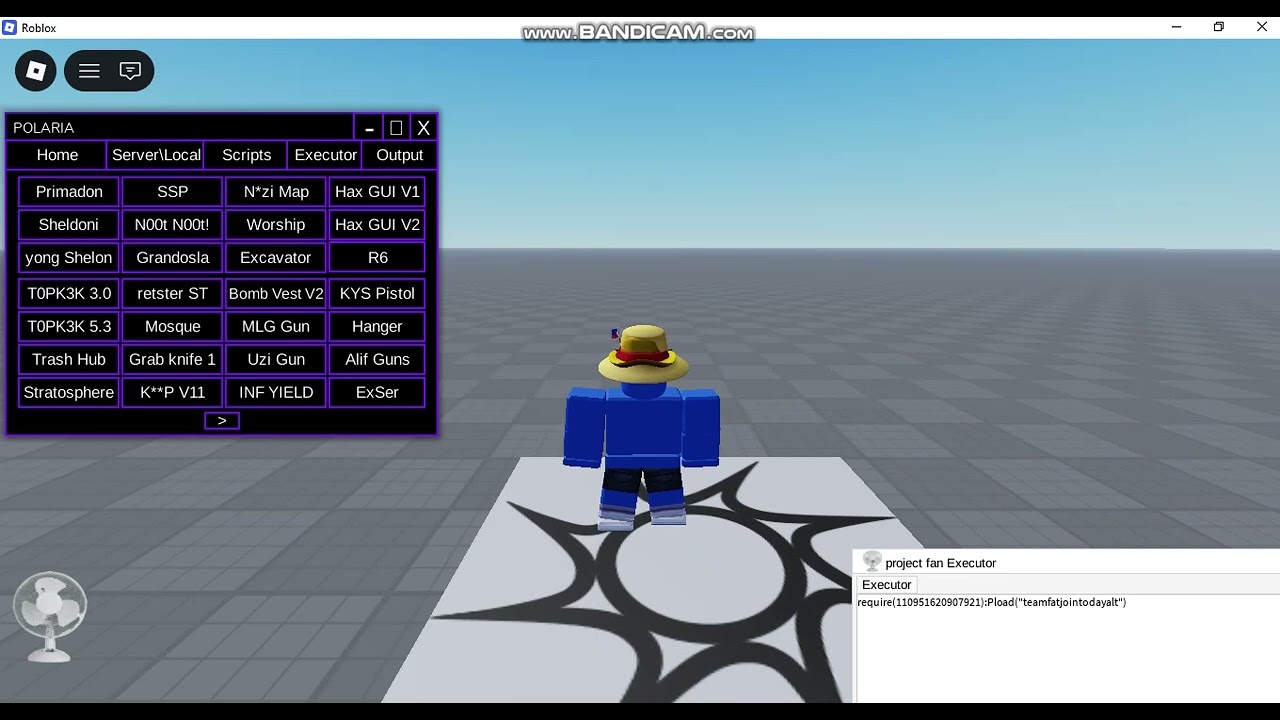Click the require script text in executor
The image size is (1280, 720).
[x=991, y=603]
